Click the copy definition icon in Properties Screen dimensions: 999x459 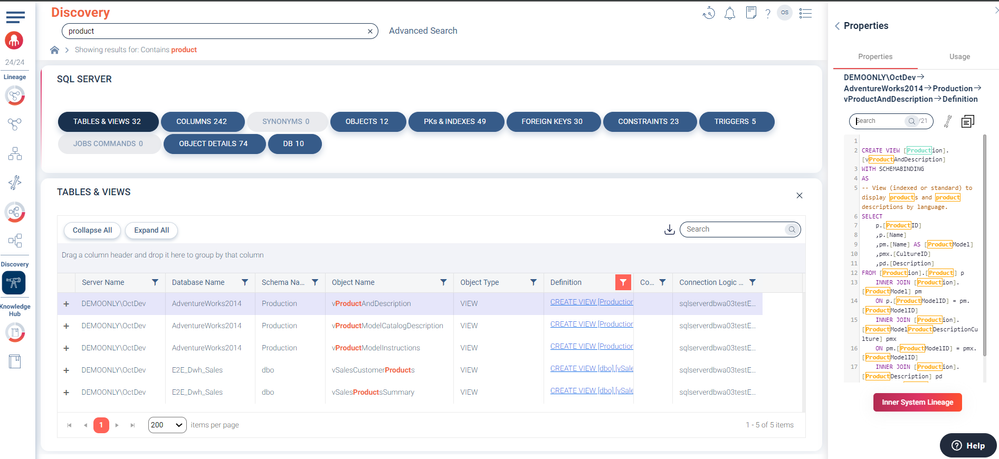click(x=967, y=121)
